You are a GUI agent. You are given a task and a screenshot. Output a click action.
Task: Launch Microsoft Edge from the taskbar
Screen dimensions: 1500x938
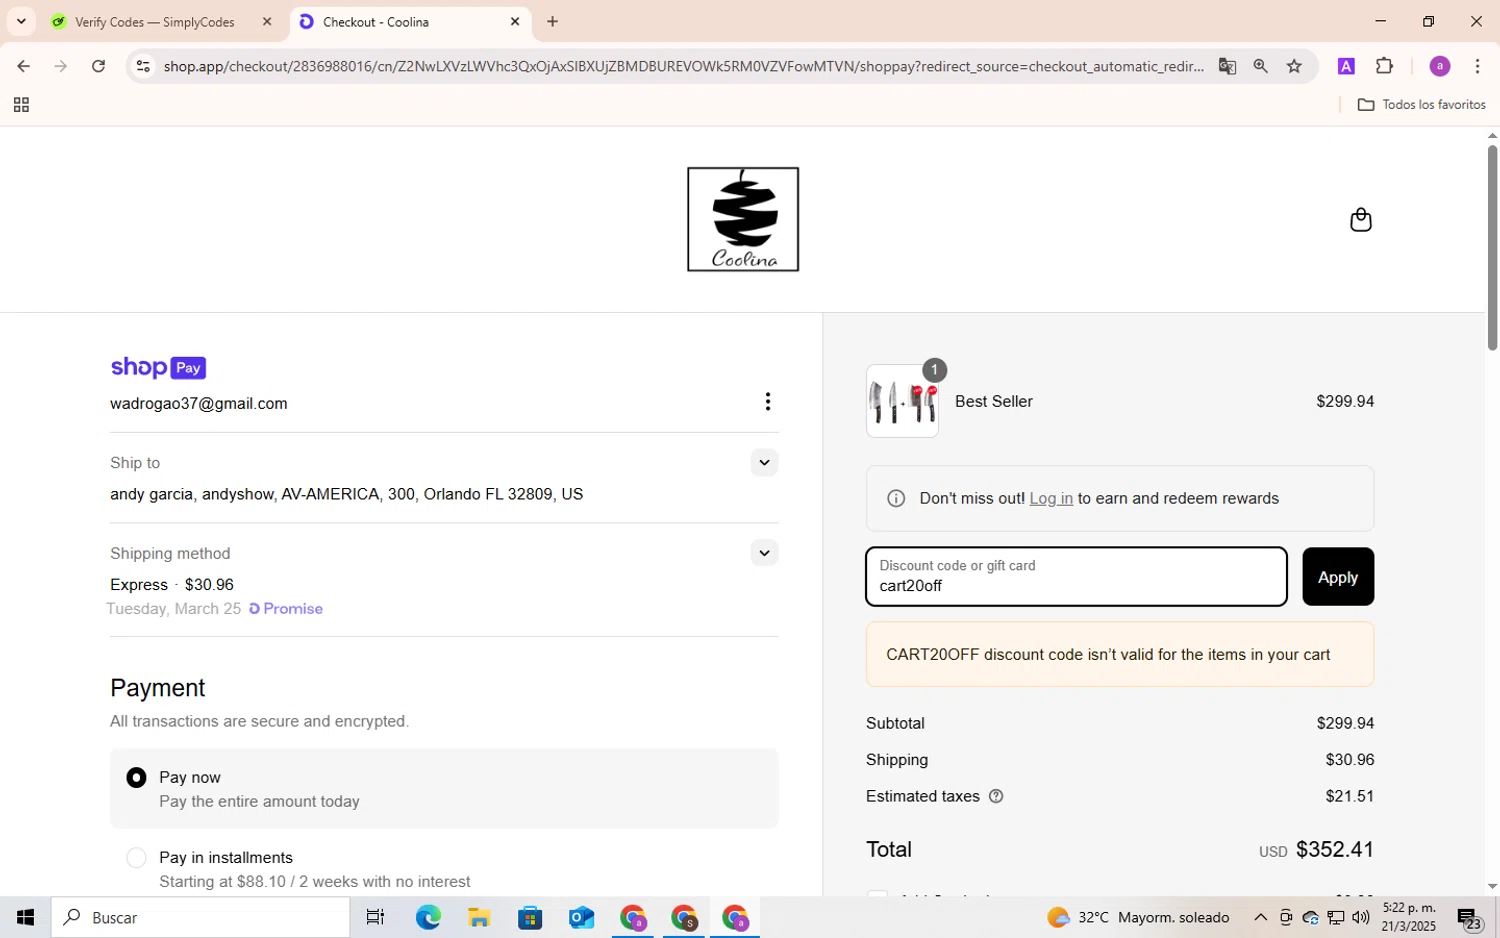(x=428, y=917)
